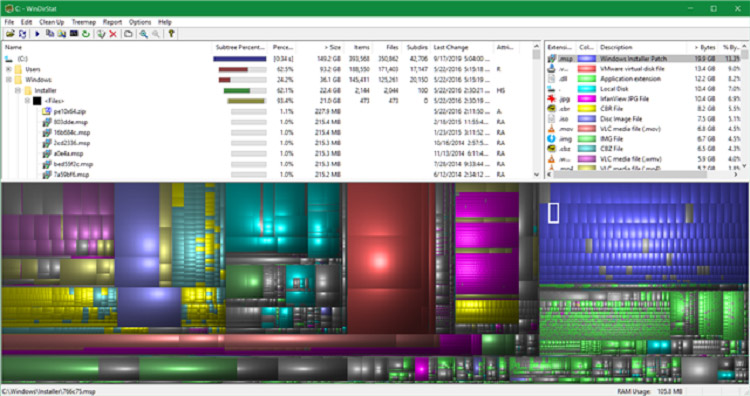Click the Open drive folder toolbar icon
This screenshot has width=750, height=396.
tap(10, 33)
